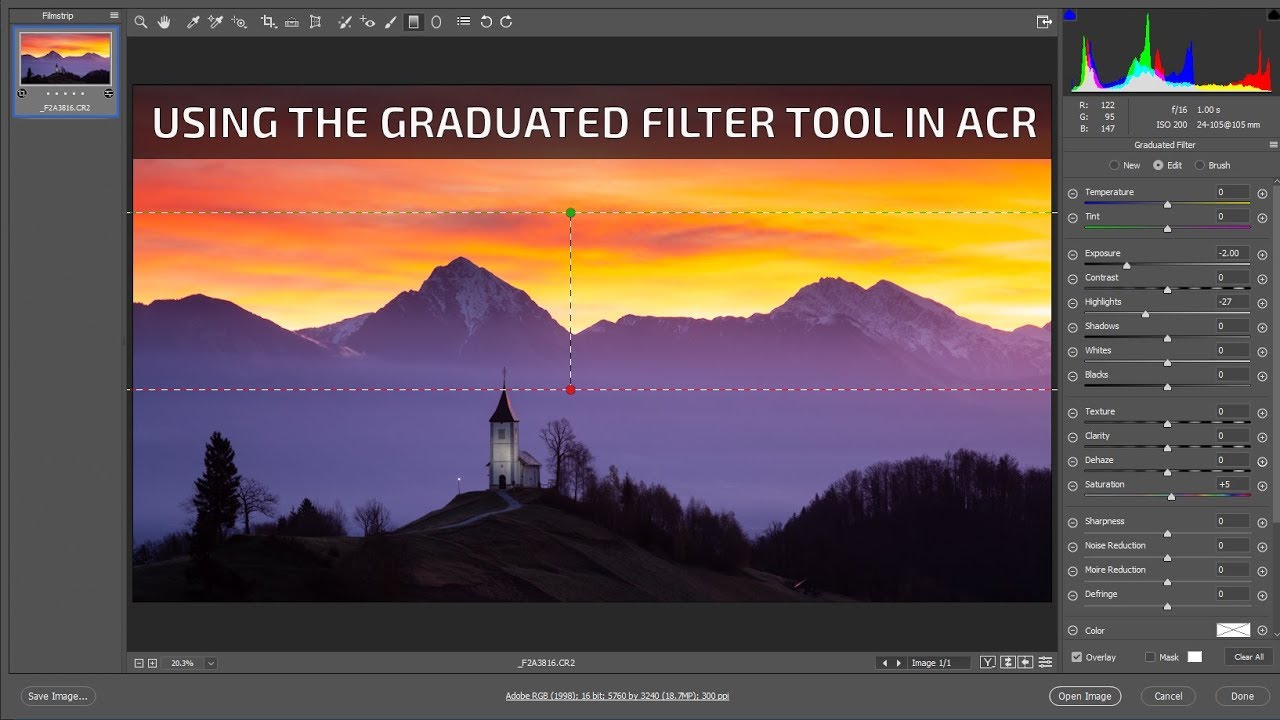
Task: Decrease Exposure with minus button
Action: tap(1073, 255)
